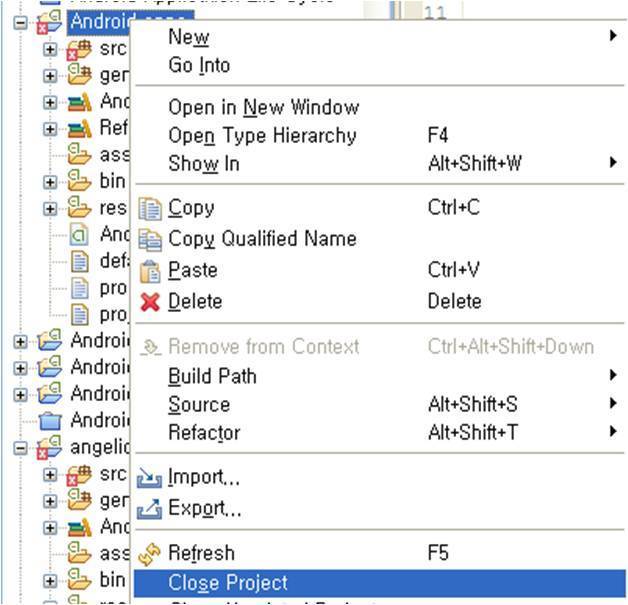628x605 pixels.
Task: Expand bin folder in highlighted Android project
Action: (x=50, y=182)
